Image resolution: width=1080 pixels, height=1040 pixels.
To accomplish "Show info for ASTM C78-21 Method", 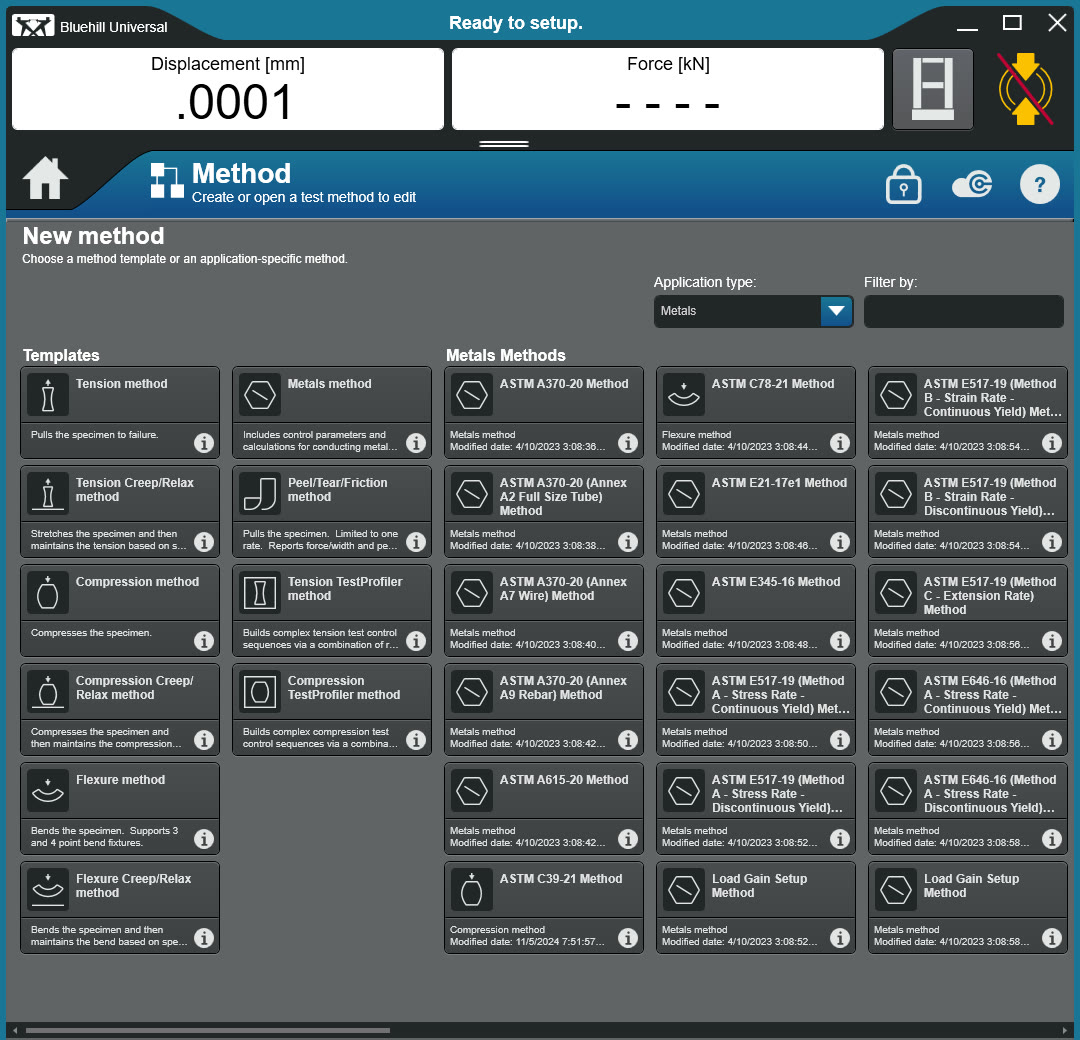I will pyautogui.click(x=840, y=443).
